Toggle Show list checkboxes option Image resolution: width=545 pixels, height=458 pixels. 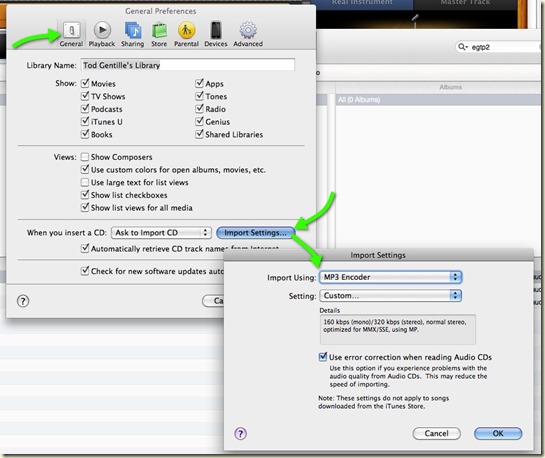[x=85, y=195]
